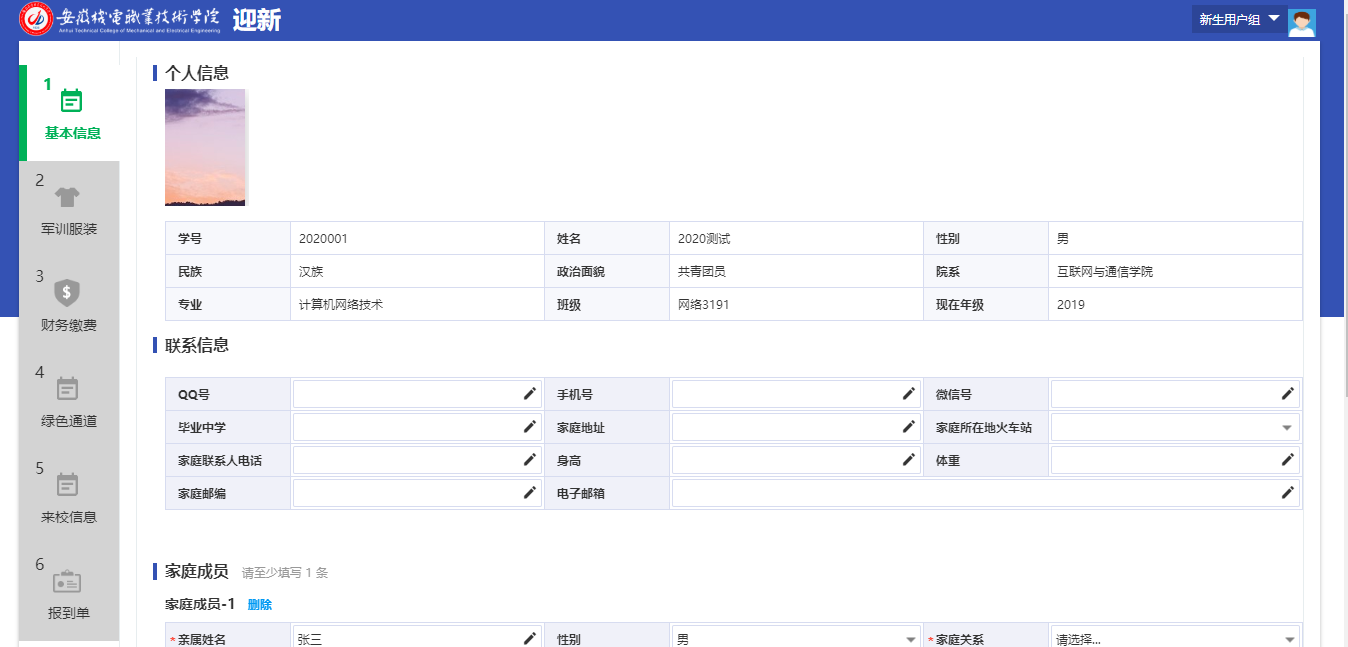Click the pencil icon in the 微信号 field

(1288, 394)
